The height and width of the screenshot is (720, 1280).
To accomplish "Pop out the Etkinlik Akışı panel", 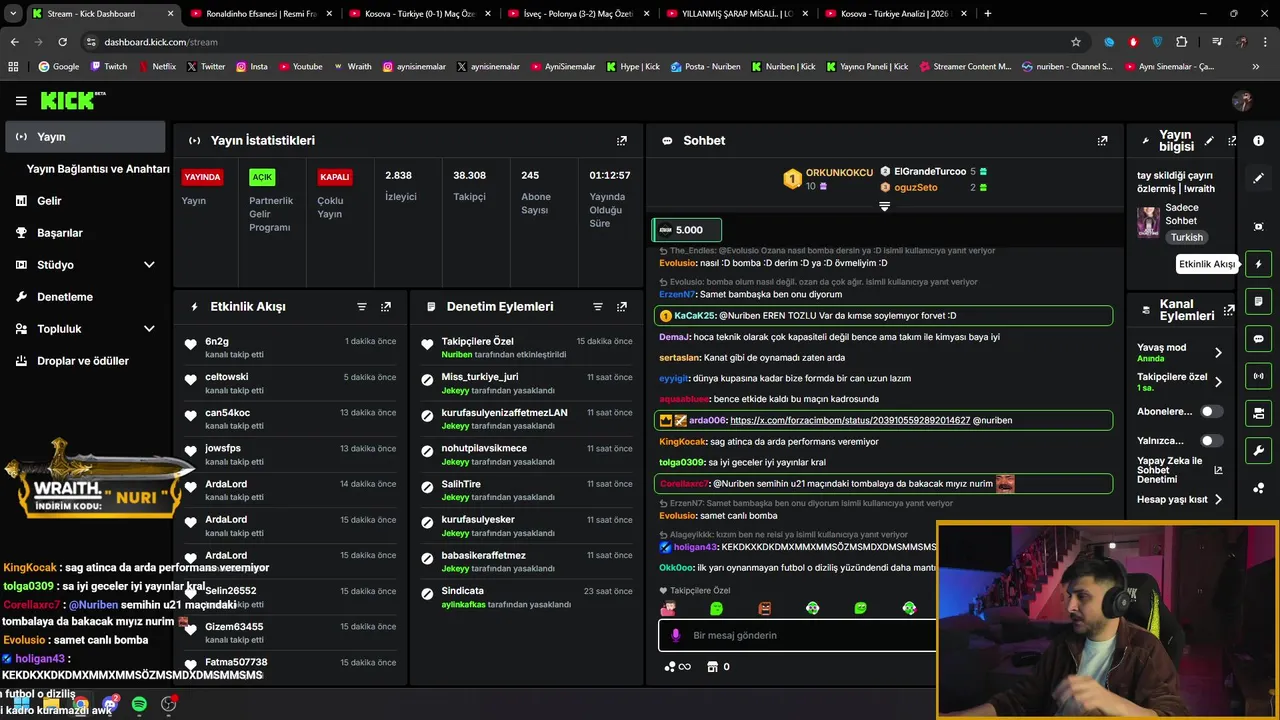I will click(x=386, y=307).
